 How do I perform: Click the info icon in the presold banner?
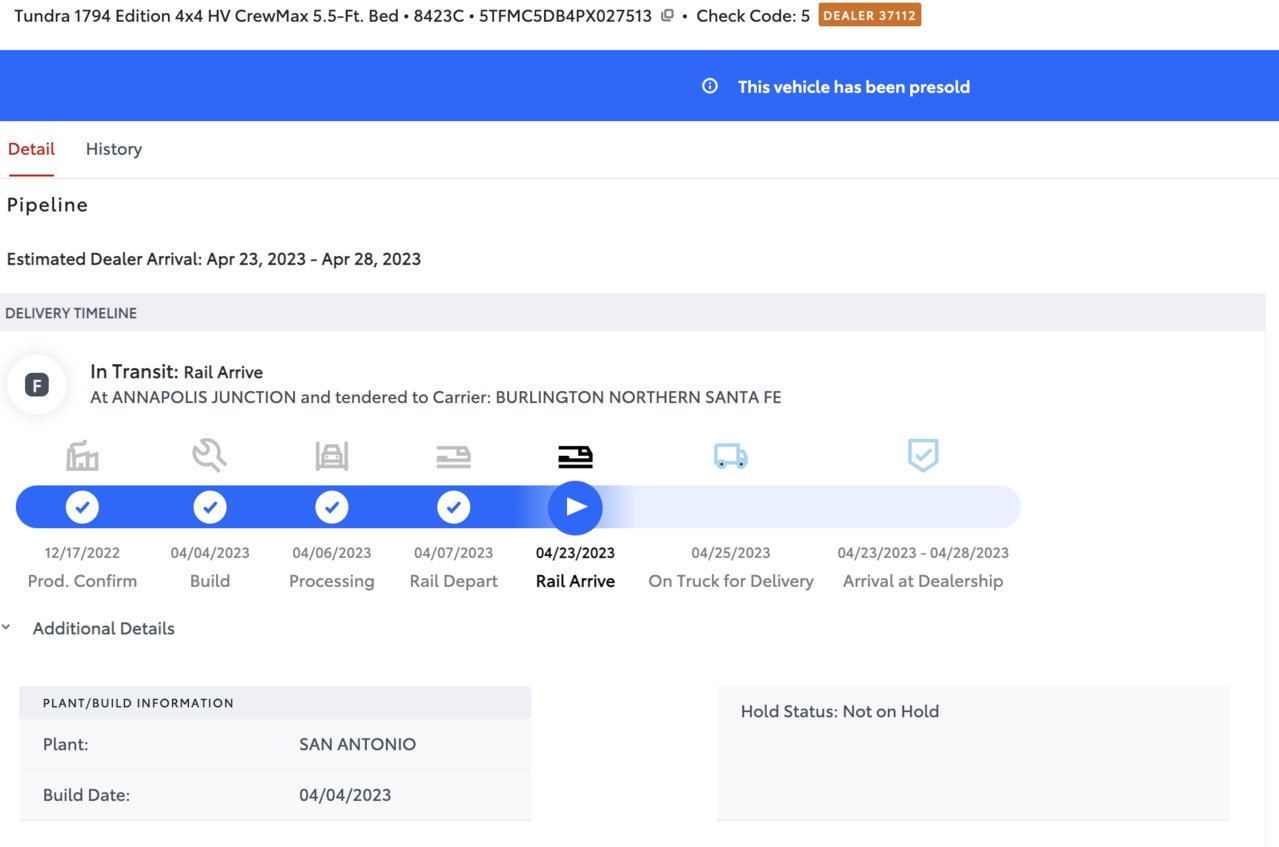(710, 86)
